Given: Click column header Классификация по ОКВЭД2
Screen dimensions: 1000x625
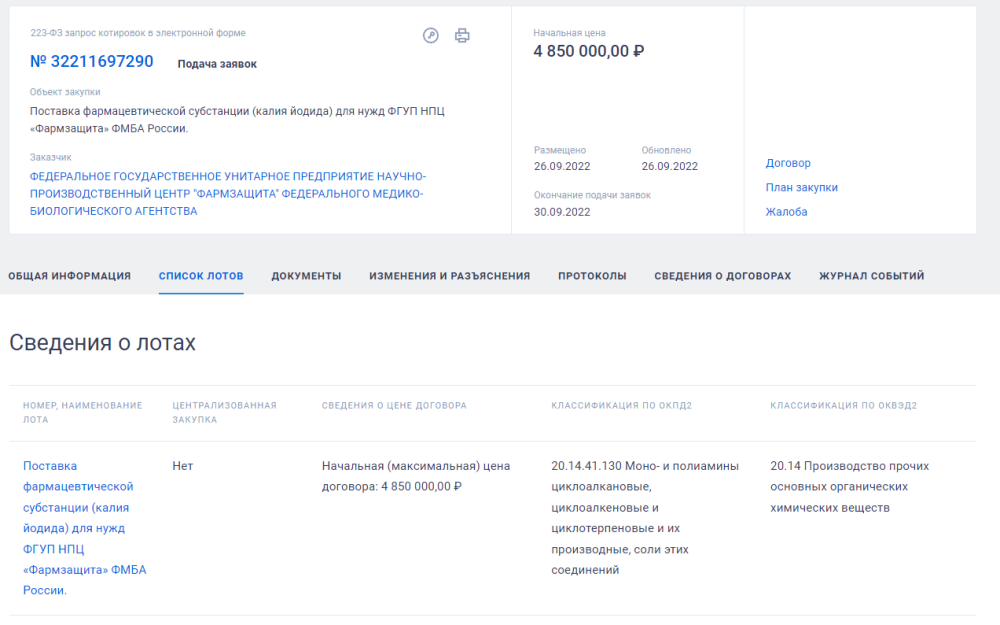Looking at the screenshot, I should click(x=844, y=406).
